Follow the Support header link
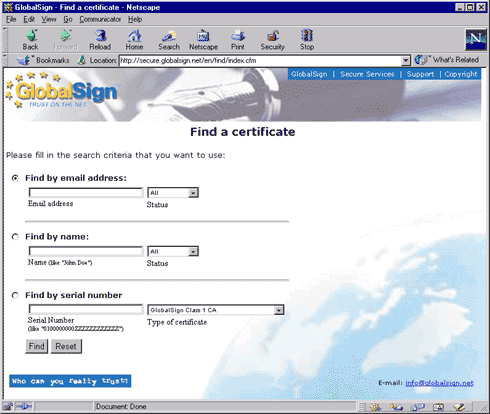This screenshot has height=414, width=490. [420, 74]
